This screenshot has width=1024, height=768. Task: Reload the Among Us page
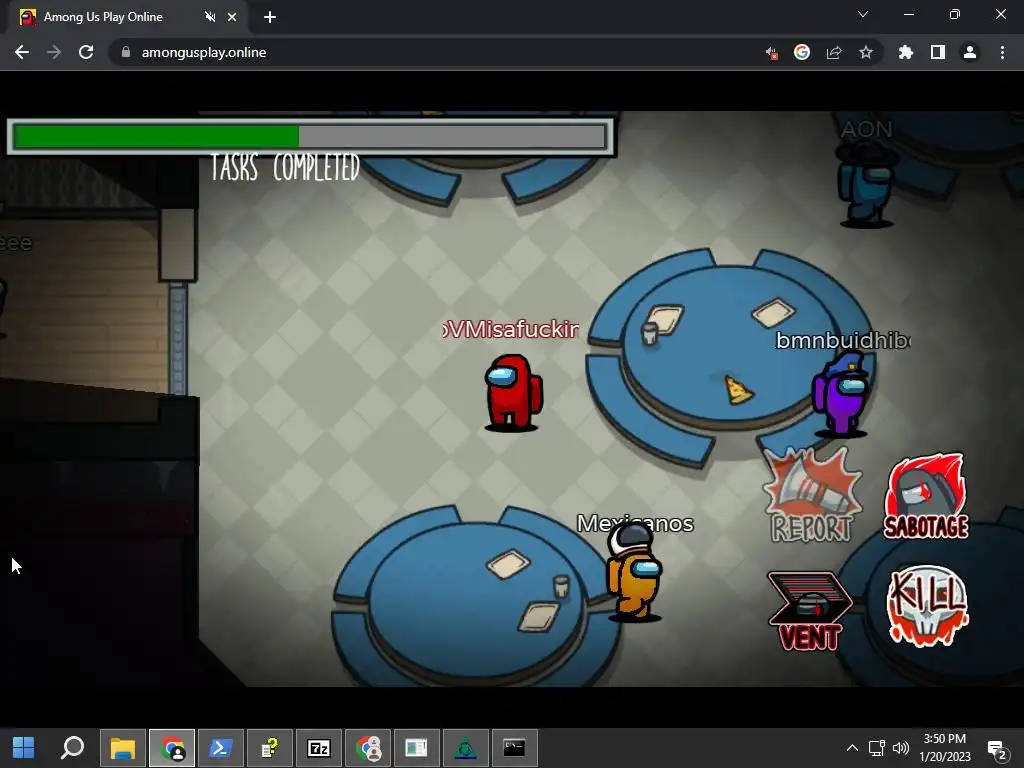86,52
